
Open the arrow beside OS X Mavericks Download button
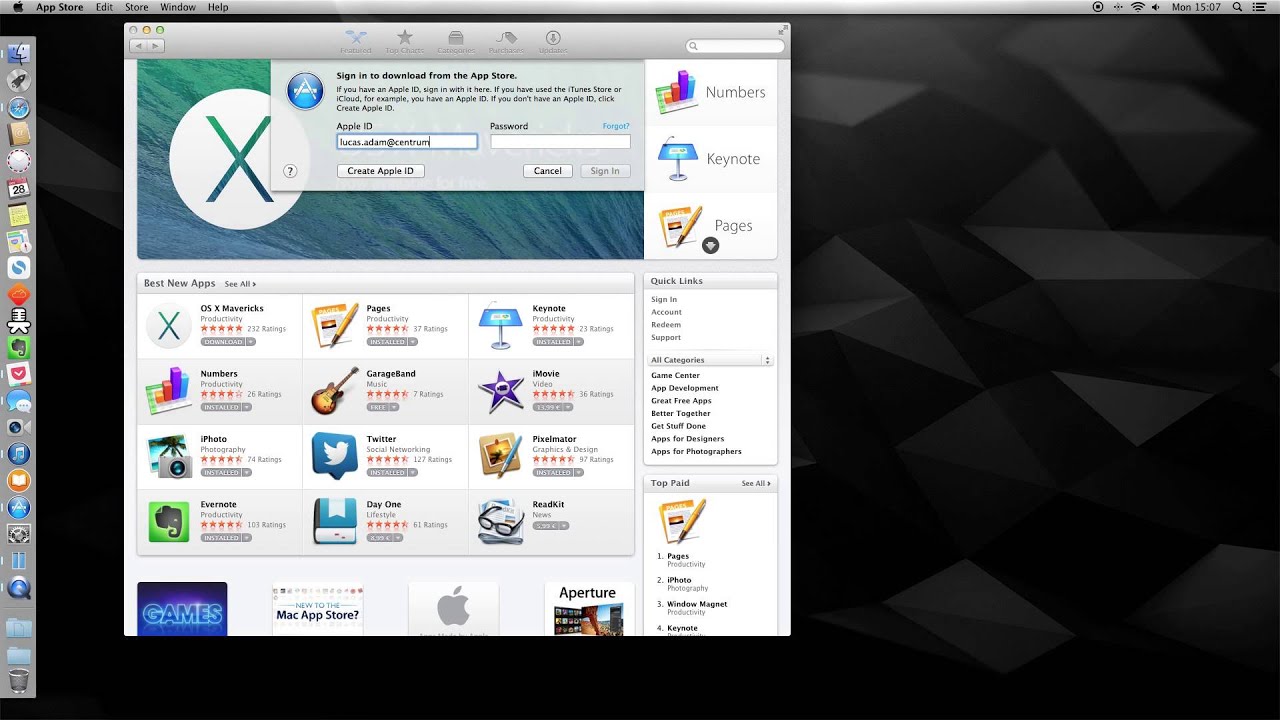[251, 342]
